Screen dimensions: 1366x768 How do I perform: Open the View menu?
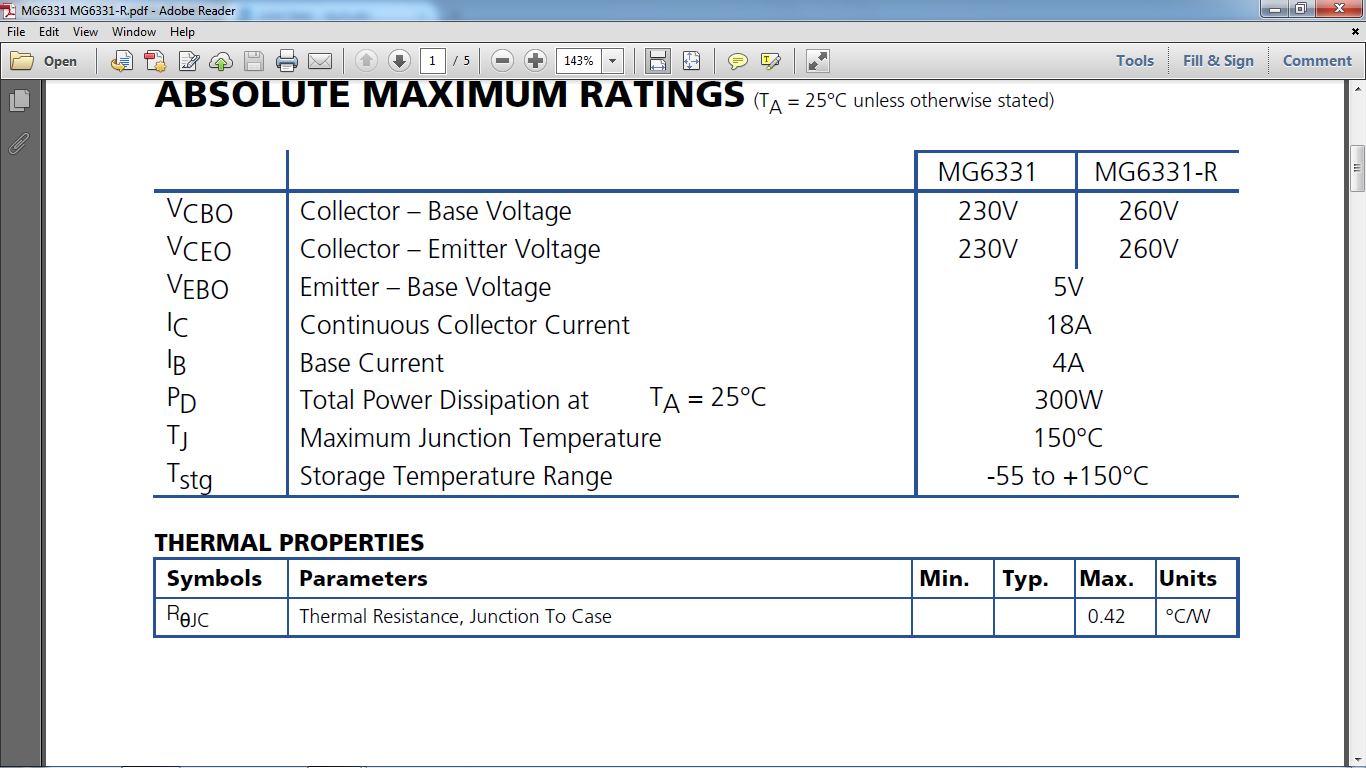click(85, 32)
